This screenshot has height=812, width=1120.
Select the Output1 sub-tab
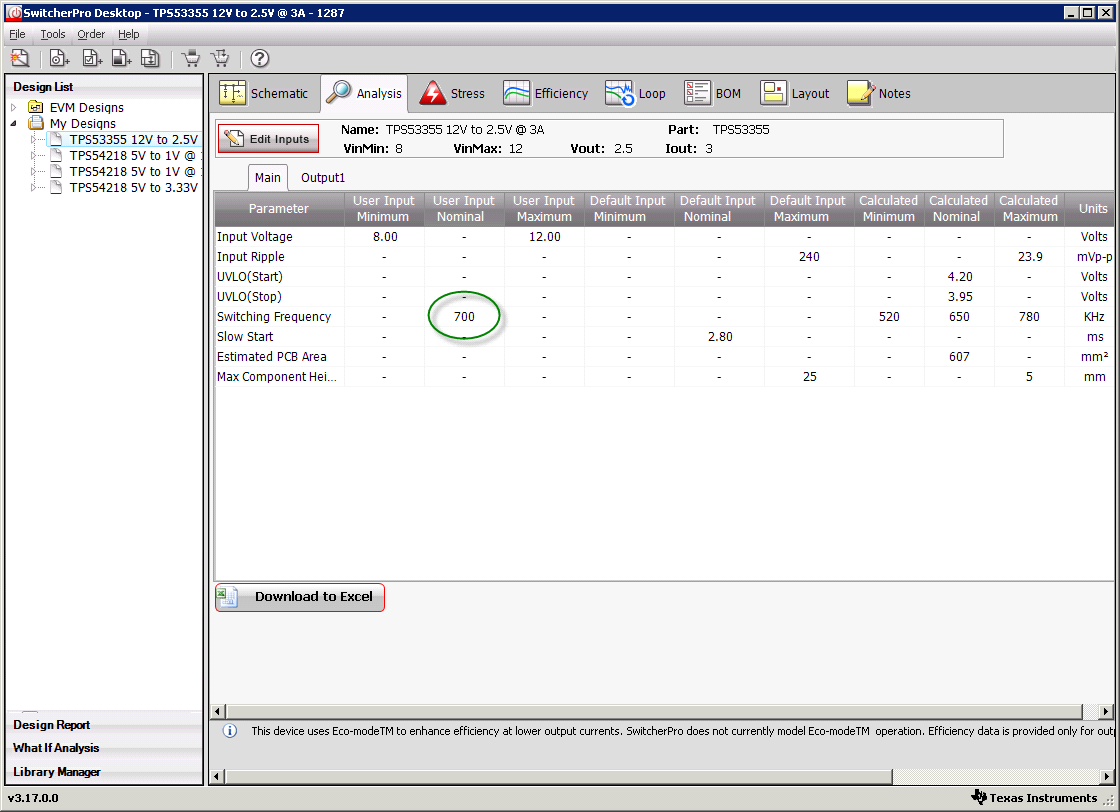point(323,178)
